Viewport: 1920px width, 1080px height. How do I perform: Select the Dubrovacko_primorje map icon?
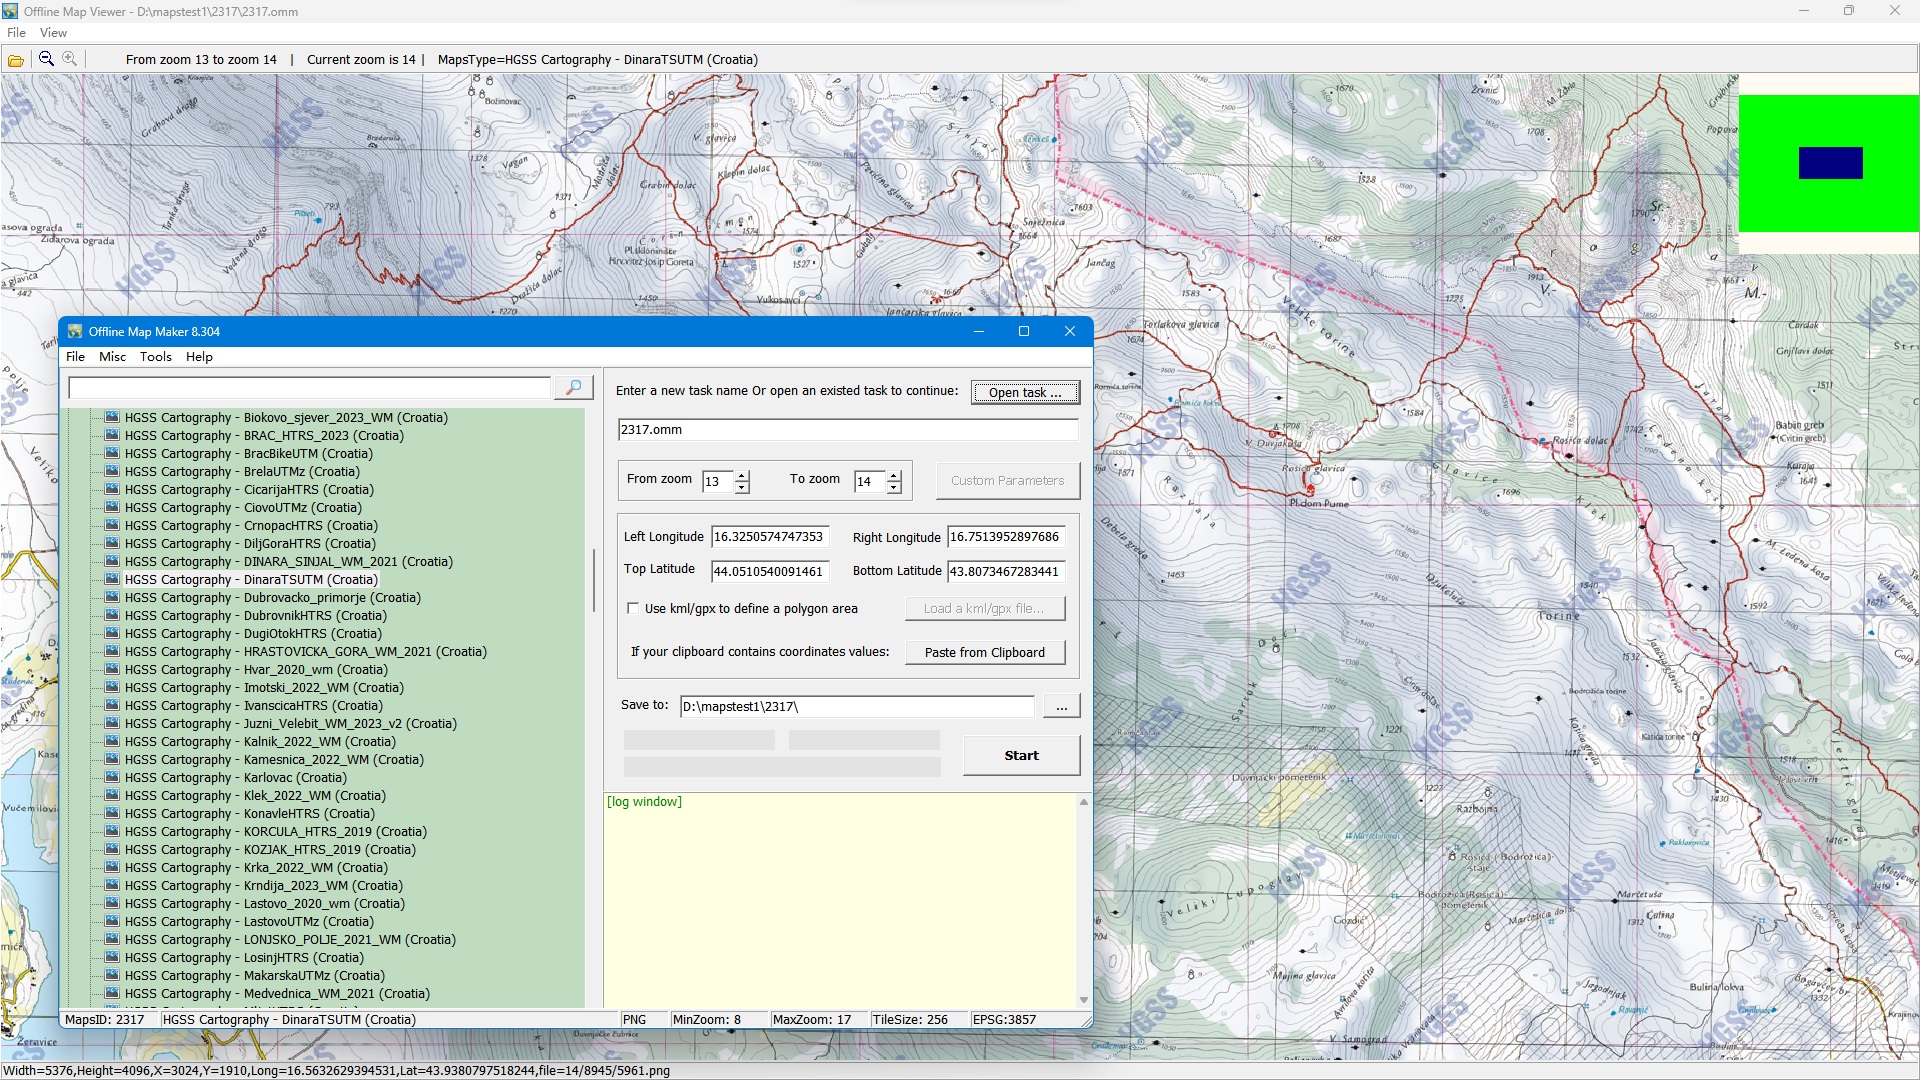coord(112,597)
